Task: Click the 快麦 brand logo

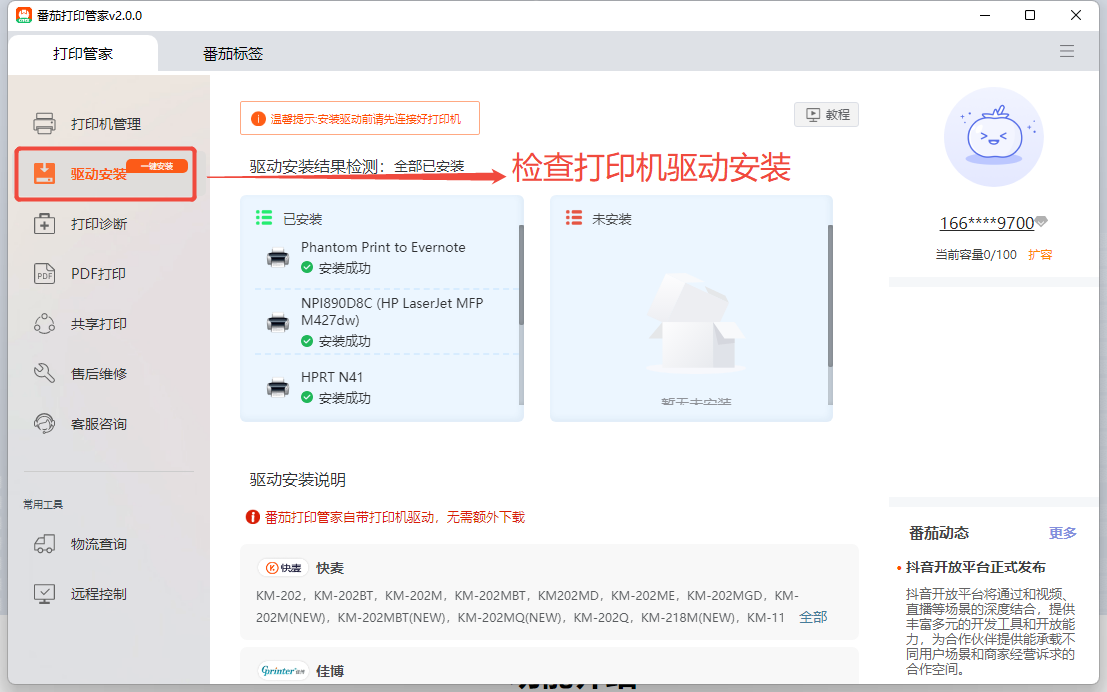Action: click(283, 568)
